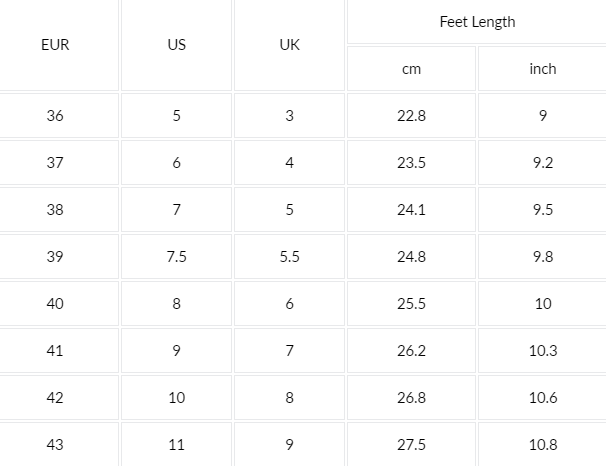This screenshot has height=466, width=606.
Task: Click the US column header
Action: pos(176,46)
